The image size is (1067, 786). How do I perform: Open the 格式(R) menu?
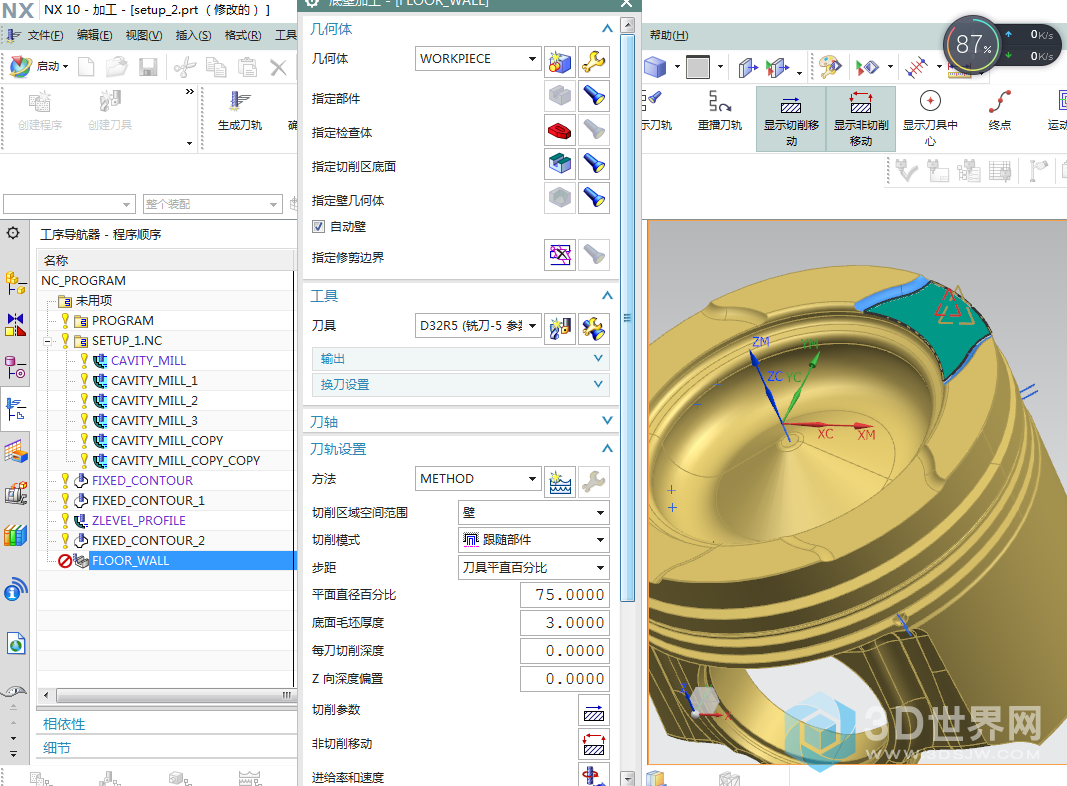tap(243, 35)
